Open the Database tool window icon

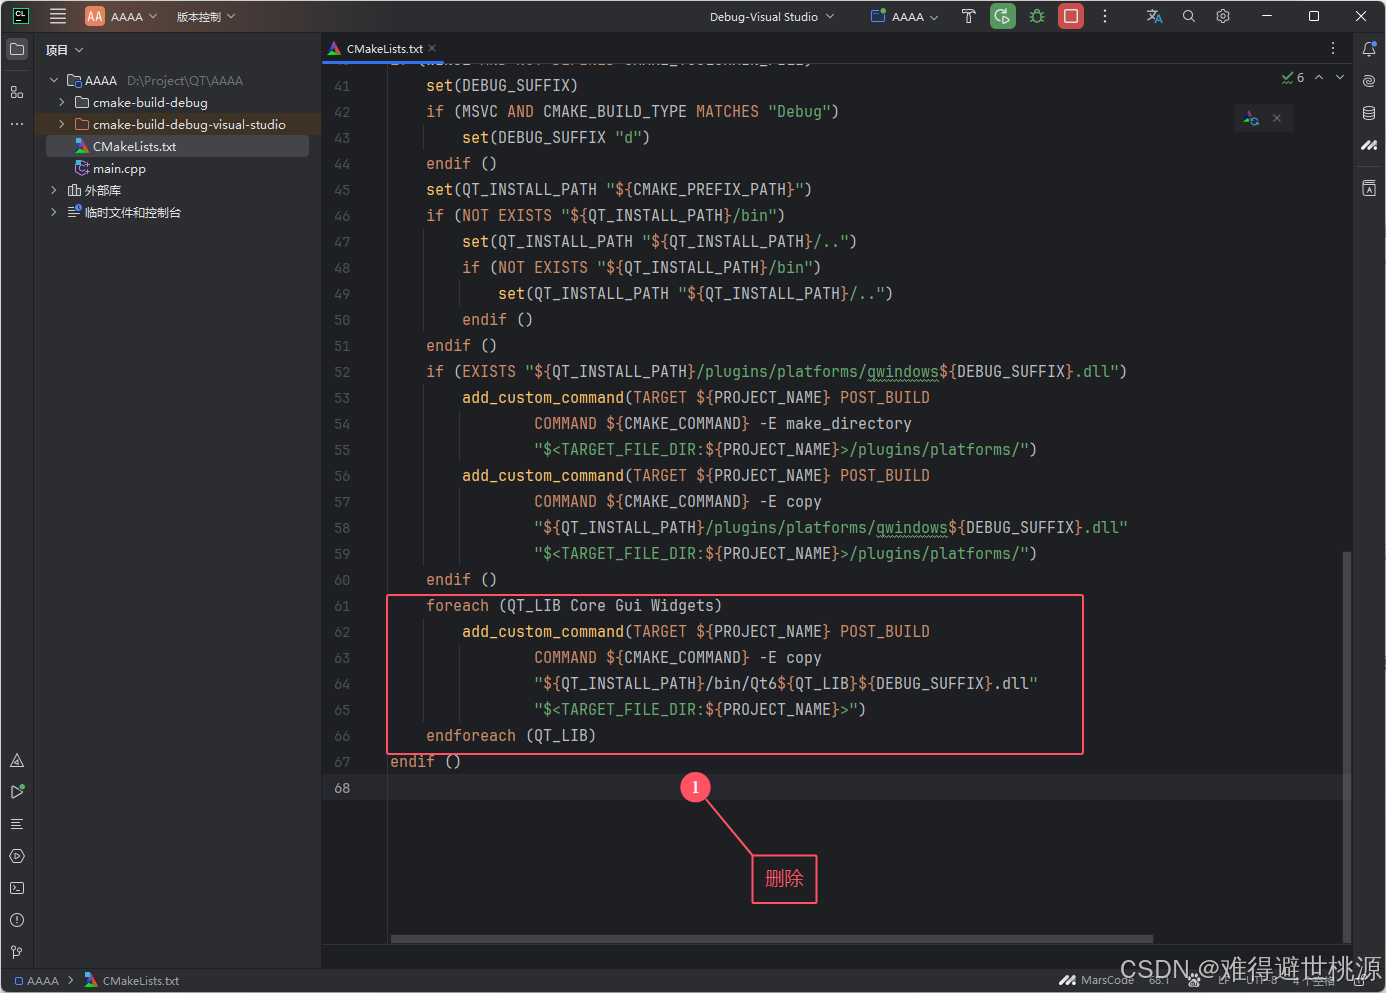[x=1369, y=113]
